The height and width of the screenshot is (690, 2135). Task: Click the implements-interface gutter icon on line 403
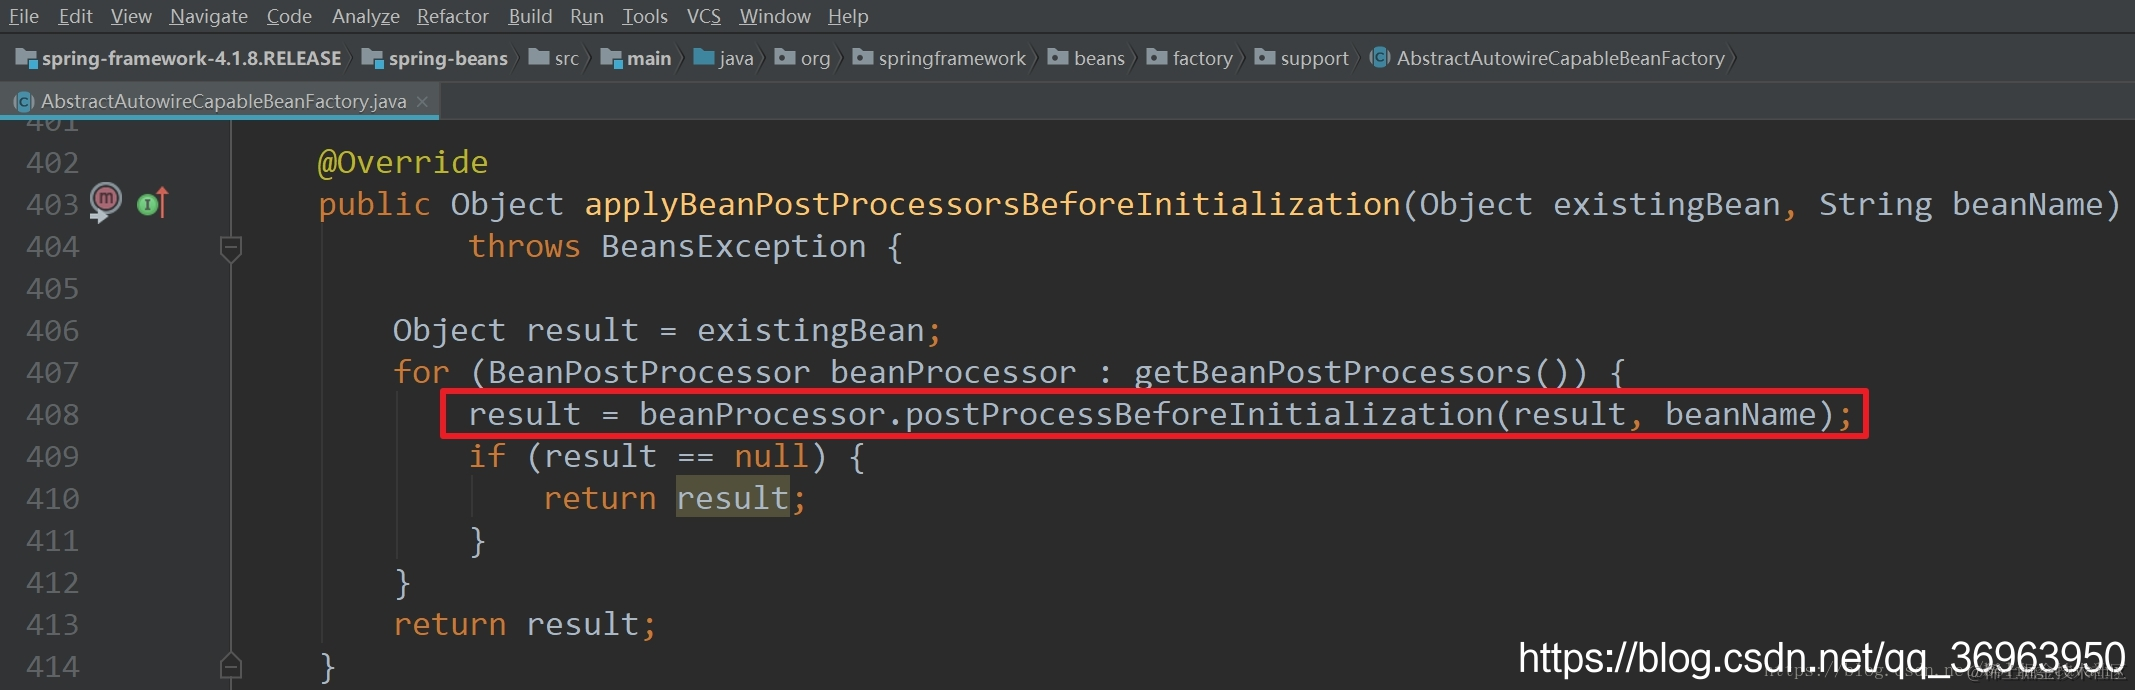[152, 204]
